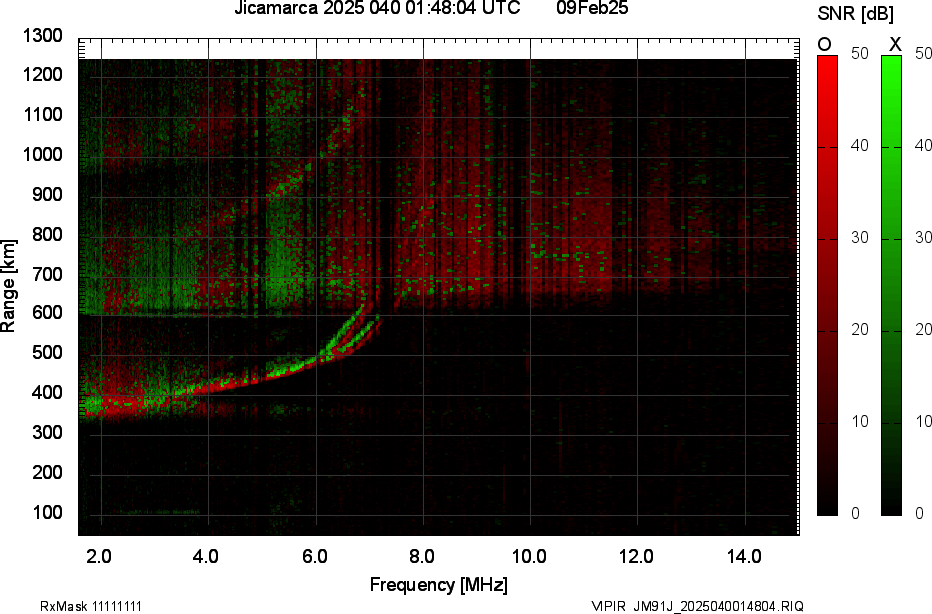Click the 2.0 frequency tick label
Image resolution: width=932 pixels, height=614 pixels.
[99, 557]
